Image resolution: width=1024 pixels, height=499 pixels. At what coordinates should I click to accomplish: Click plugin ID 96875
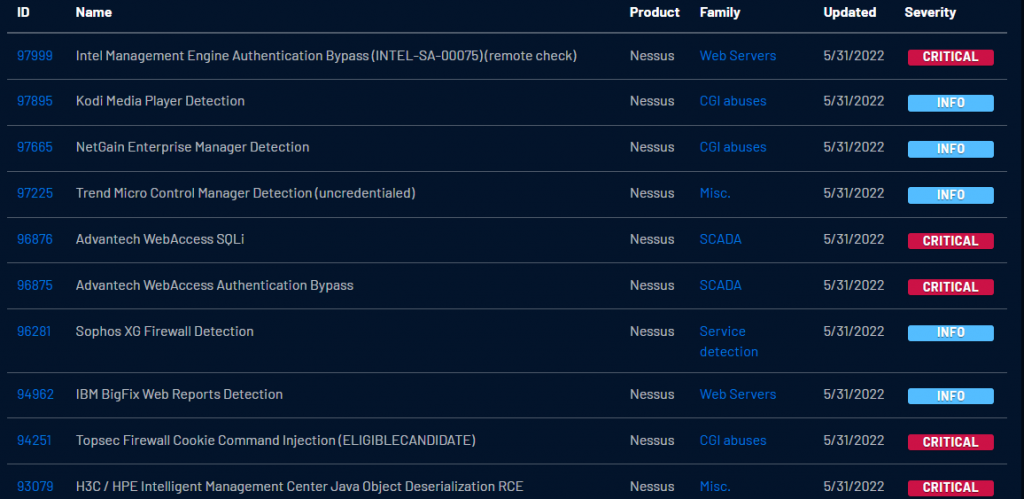[33, 285]
